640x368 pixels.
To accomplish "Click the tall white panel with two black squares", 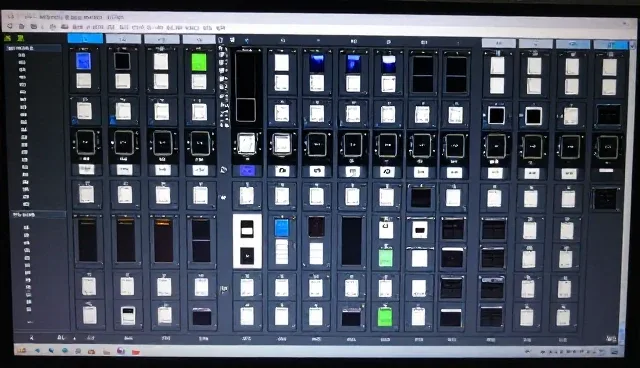I will coord(247,241).
